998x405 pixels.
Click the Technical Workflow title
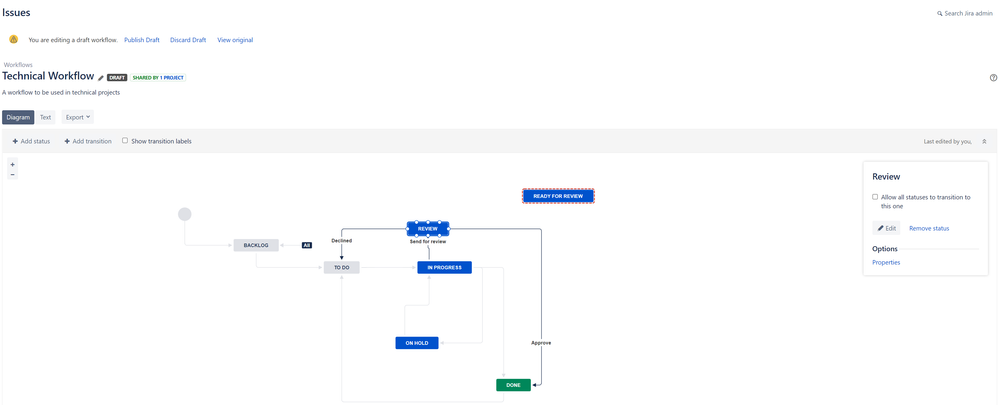click(48, 76)
